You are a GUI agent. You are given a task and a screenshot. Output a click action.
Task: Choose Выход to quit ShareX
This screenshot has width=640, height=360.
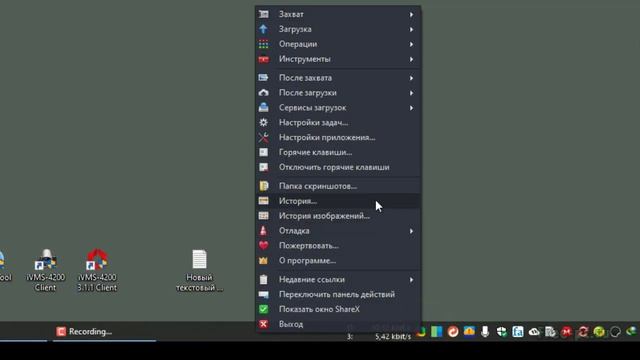(338, 324)
